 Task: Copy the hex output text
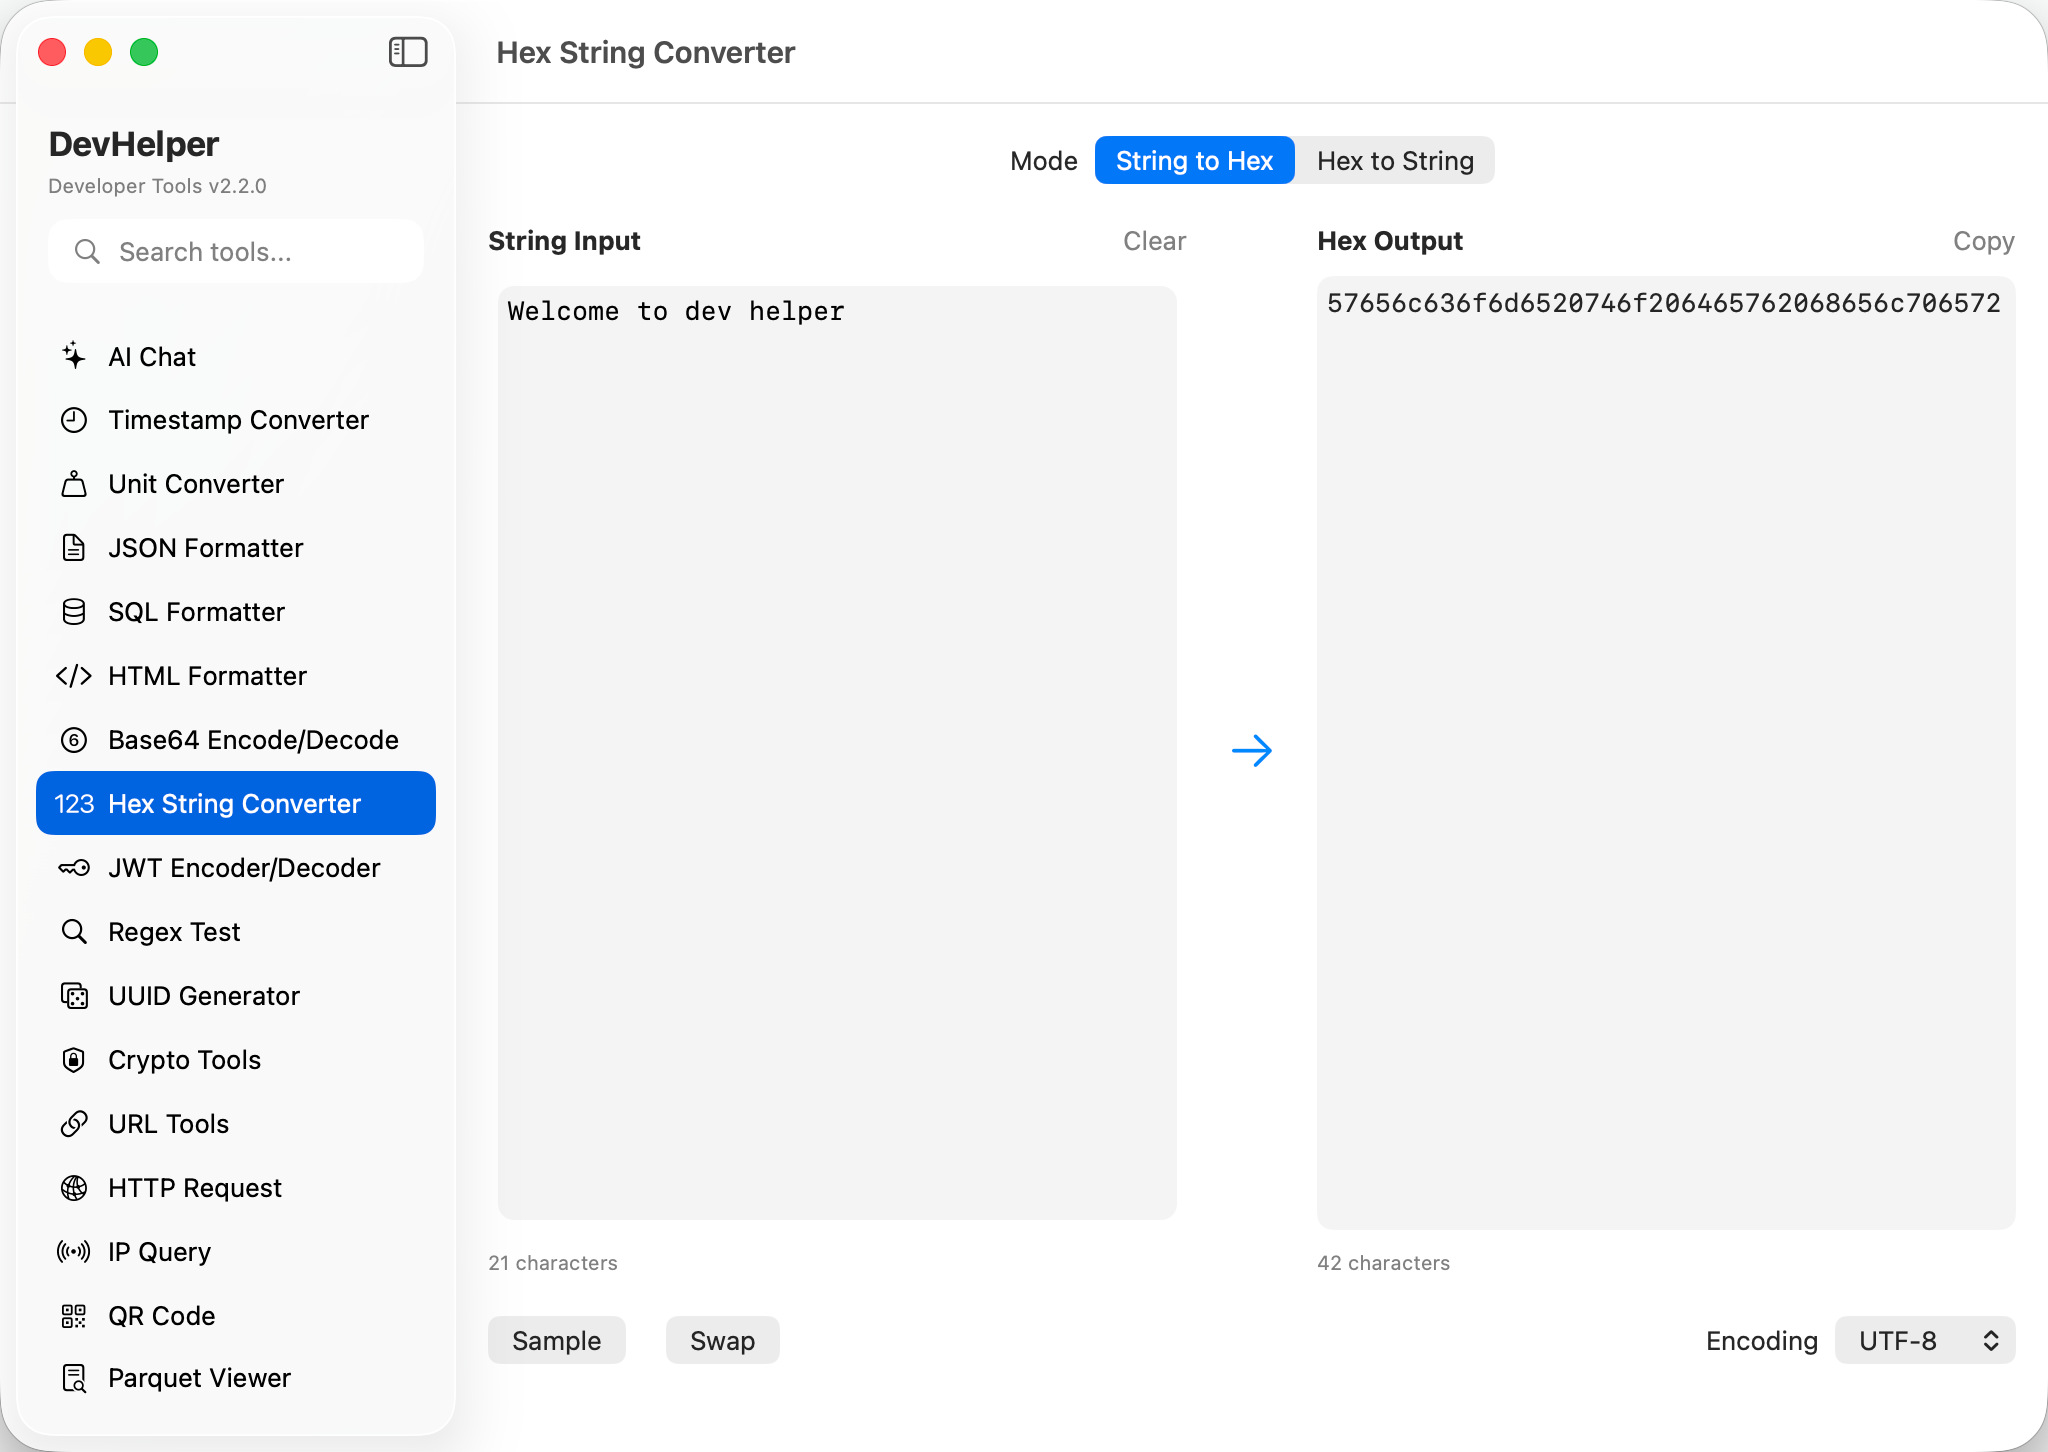click(x=1983, y=241)
